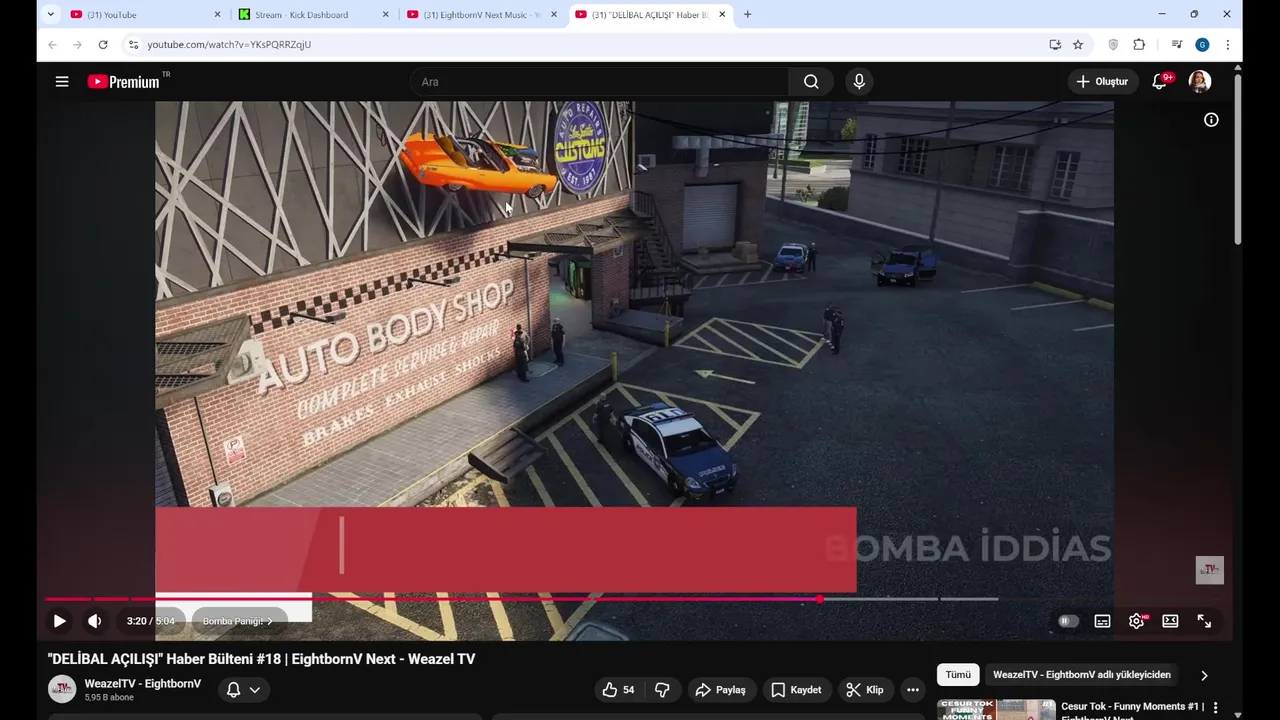Like the video with 54 likes
Image resolution: width=1280 pixels, height=720 pixels.
pyautogui.click(x=618, y=690)
